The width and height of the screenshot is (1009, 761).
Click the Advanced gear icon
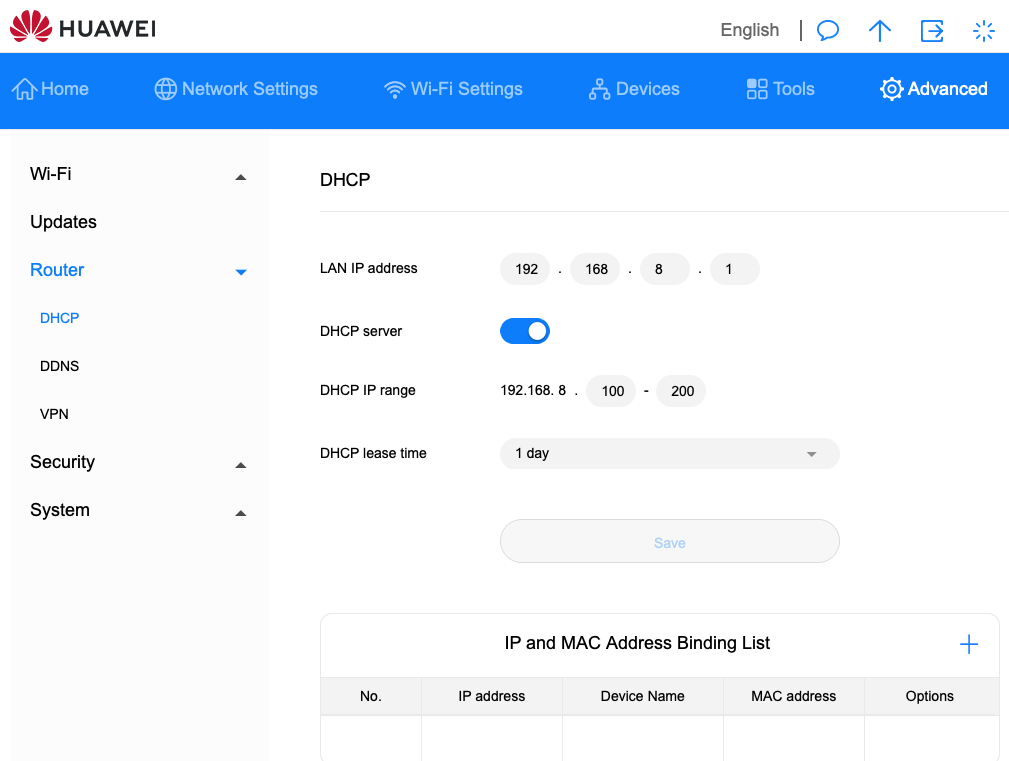[x=891, y=89]
